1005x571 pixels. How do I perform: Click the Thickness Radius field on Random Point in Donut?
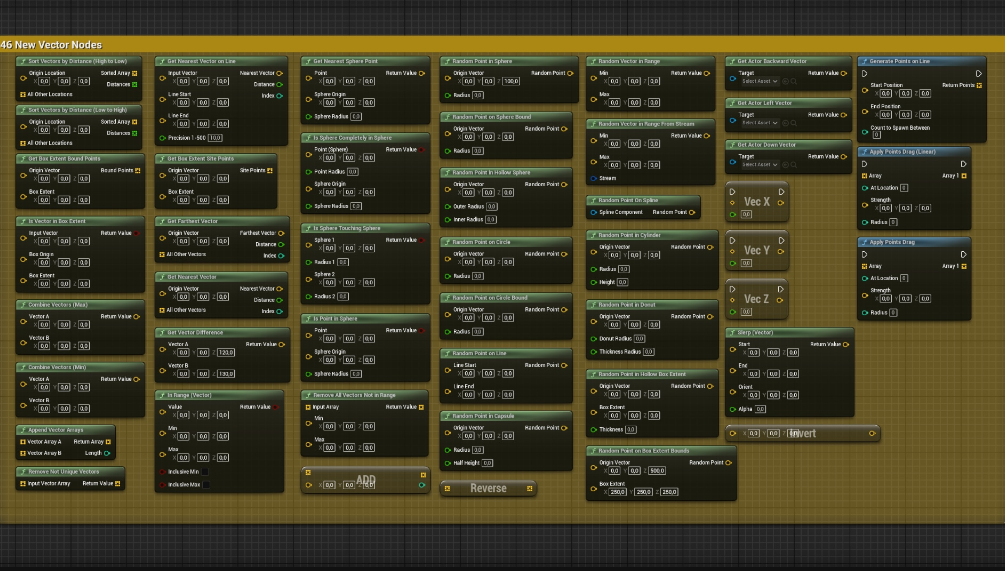[x=649, y=351]
